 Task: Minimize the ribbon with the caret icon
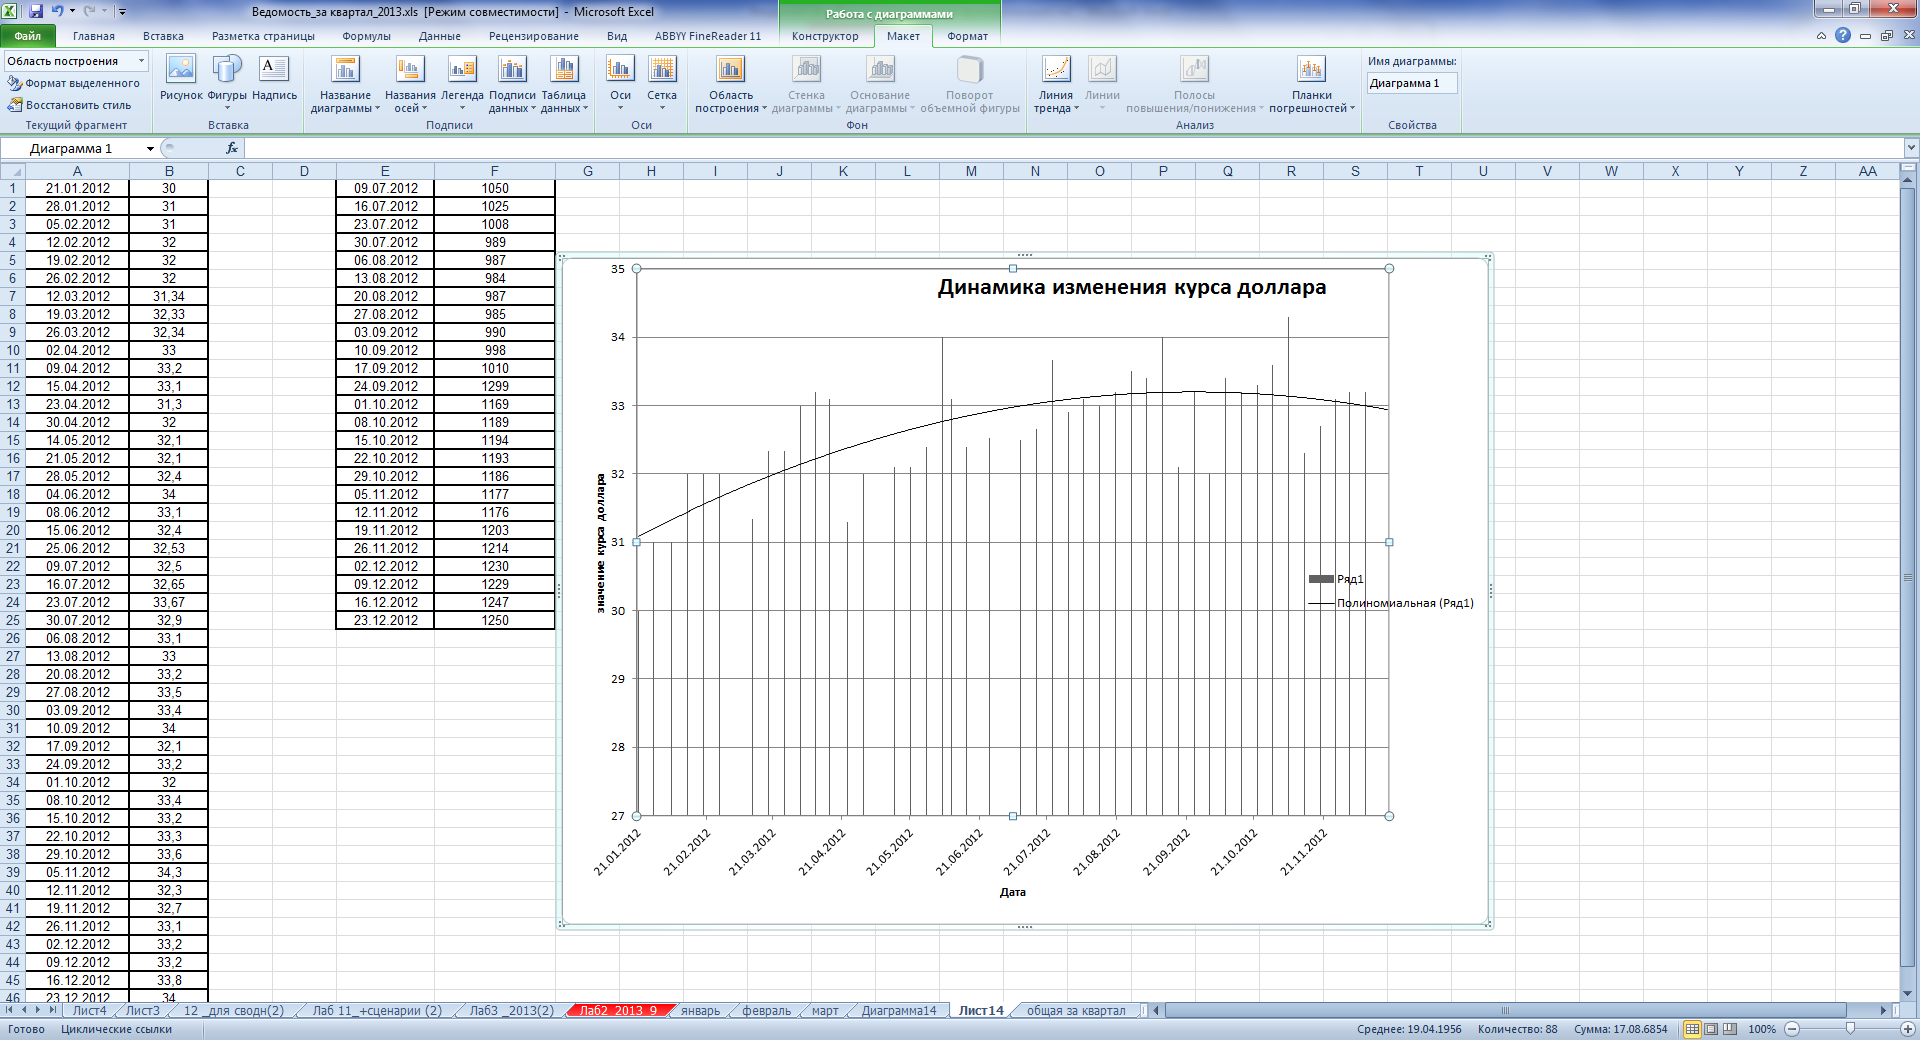[x=1821, y=36]
